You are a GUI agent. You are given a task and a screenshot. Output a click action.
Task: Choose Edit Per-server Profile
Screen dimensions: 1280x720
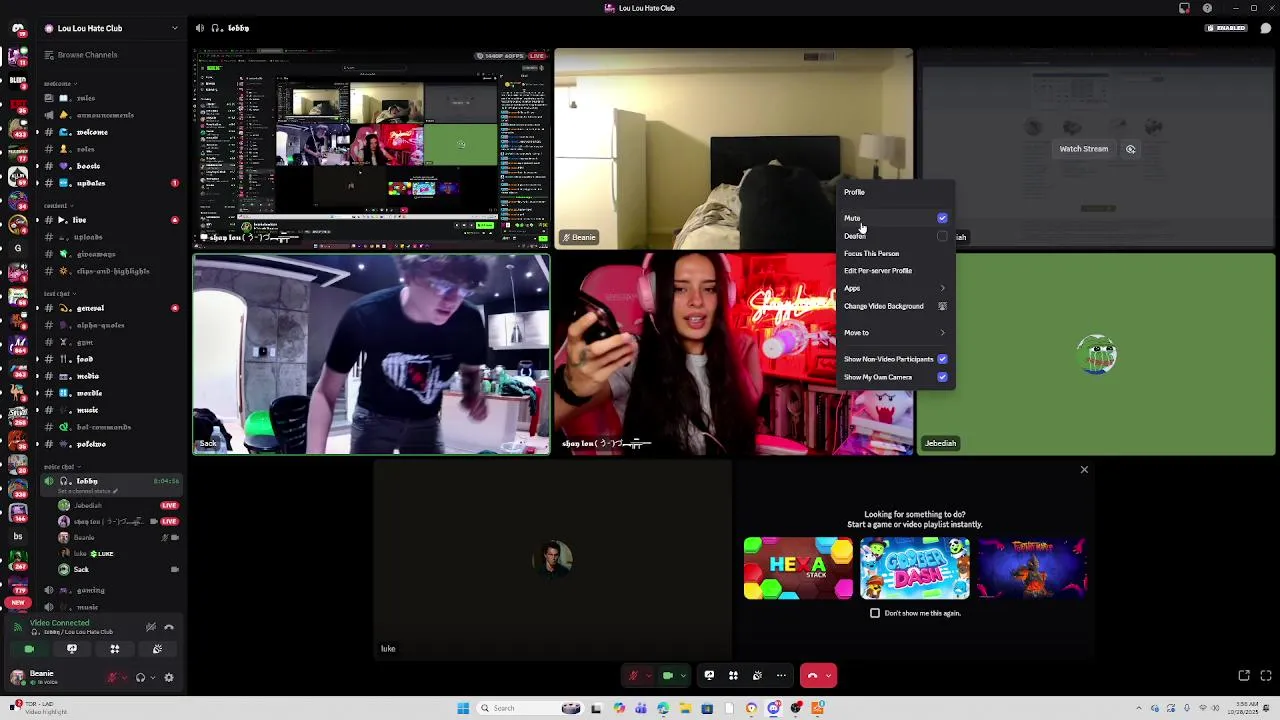pyautogui.click(x=895, y=271)
